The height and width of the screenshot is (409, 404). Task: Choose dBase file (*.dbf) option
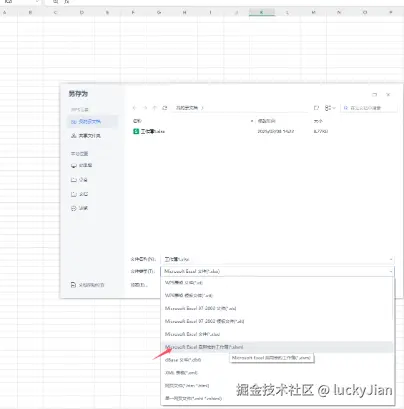click(277, 360)
